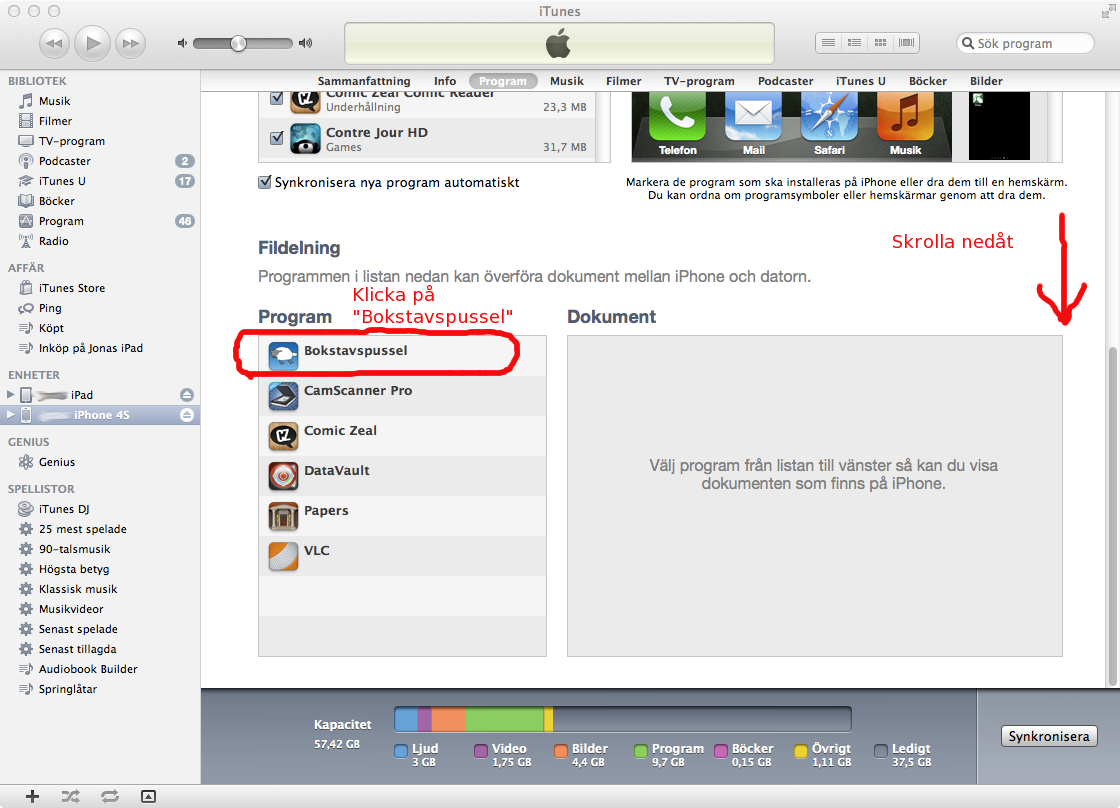Toggle repeat at the bottom bar
The image size is (1120, 808).
coord(110,796)
